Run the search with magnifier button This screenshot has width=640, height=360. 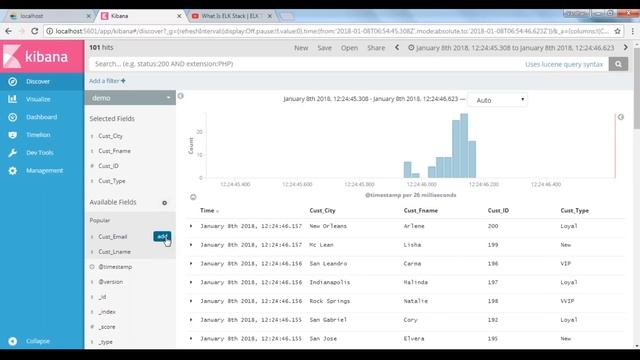(x=618, y=64)
